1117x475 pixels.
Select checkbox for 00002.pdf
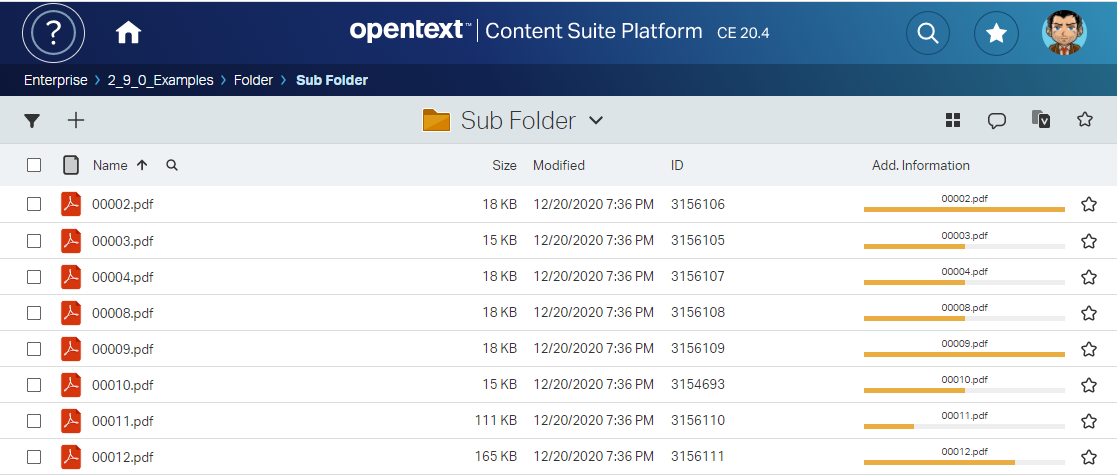[x=34, y=204]
